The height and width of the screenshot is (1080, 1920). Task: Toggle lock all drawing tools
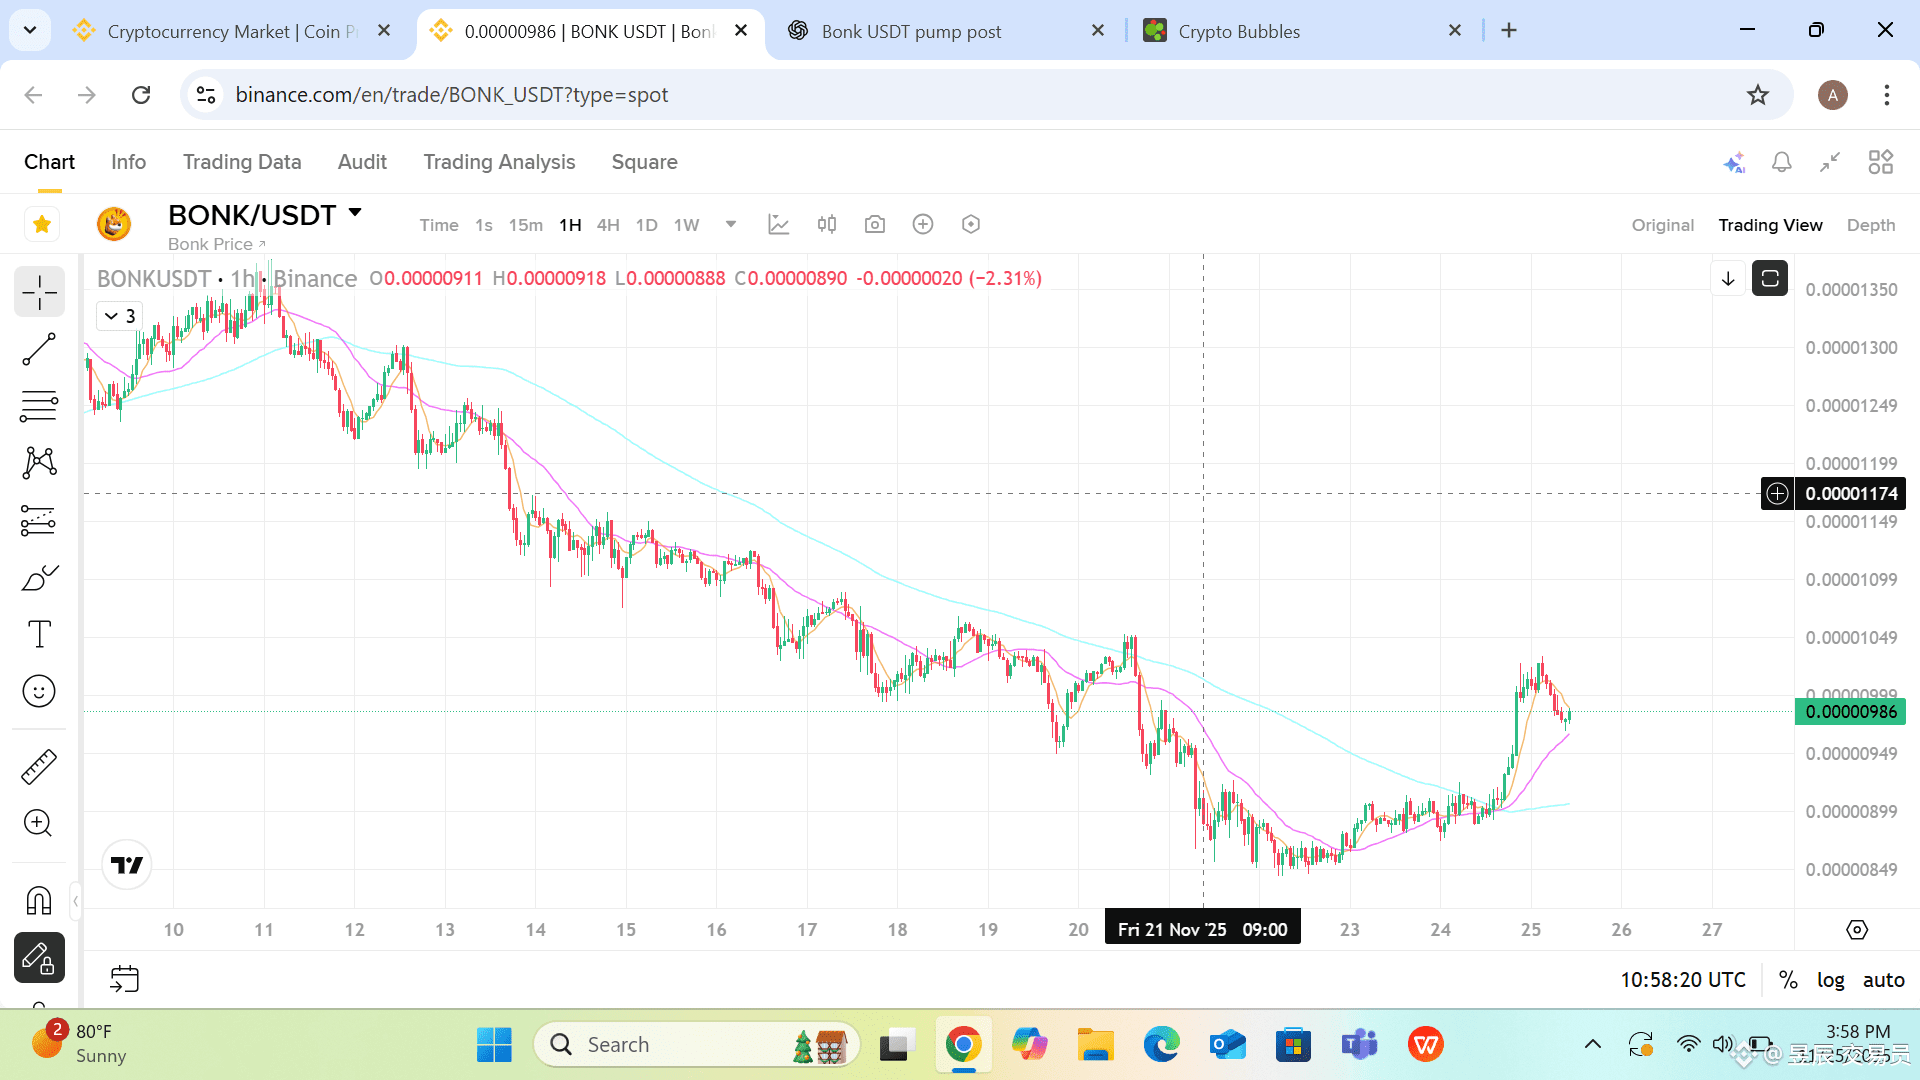click(39, 958)
